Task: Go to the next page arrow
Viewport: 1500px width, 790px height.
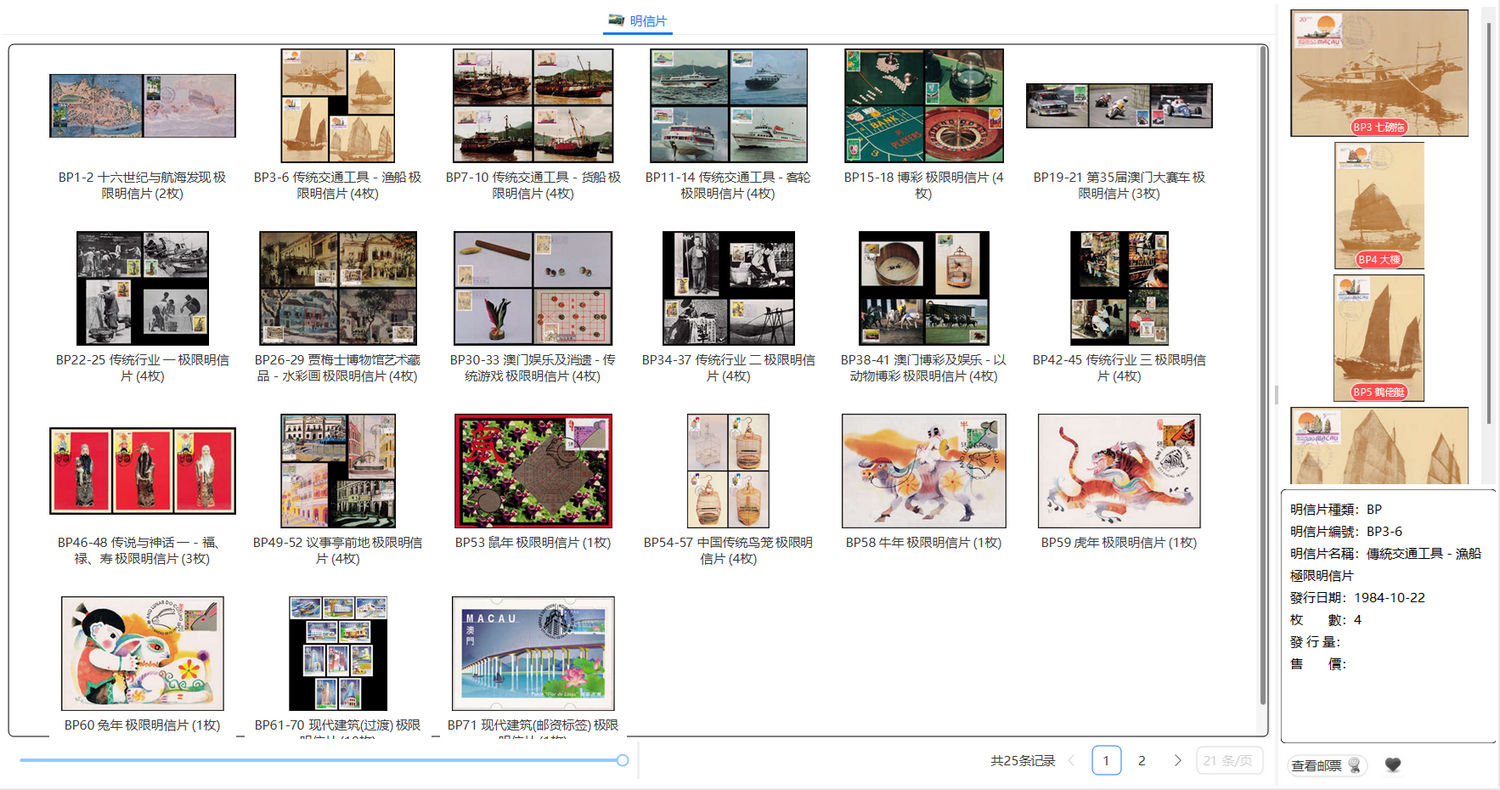Action: tap(1178, 761)
